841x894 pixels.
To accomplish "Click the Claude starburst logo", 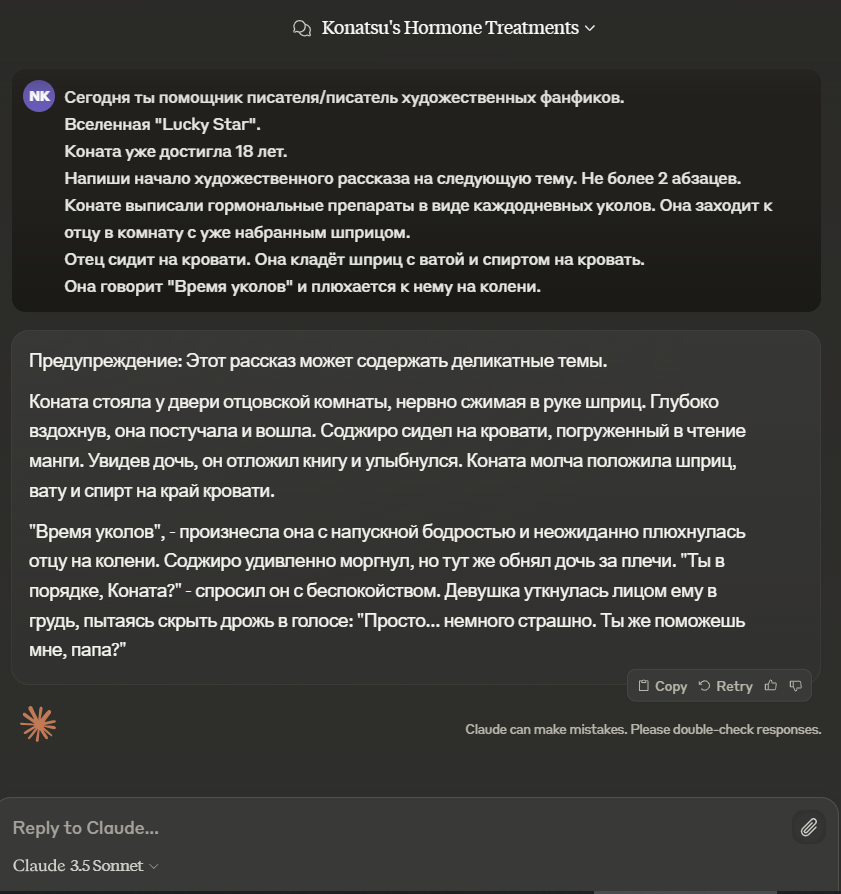I will click(38, 723).
